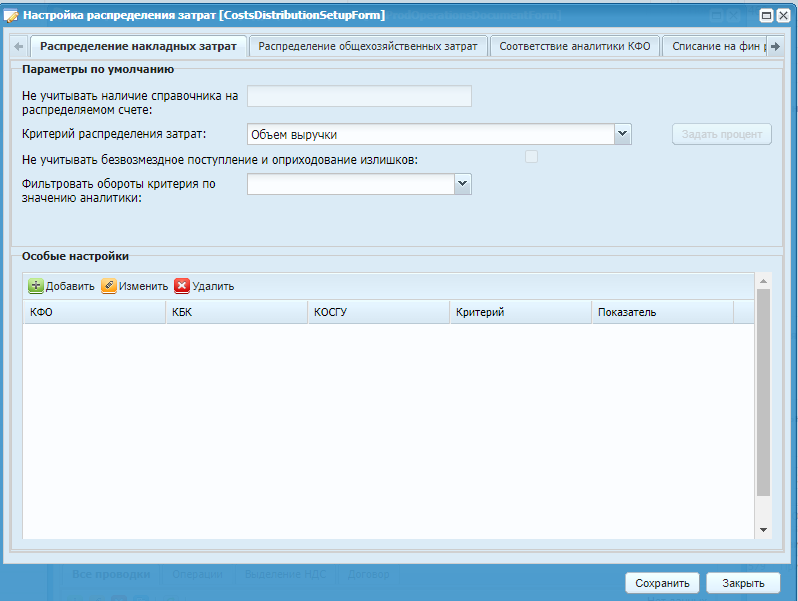798x601 pixels.
Task: Sort by Показатель column header
Action: coord(663,312)
